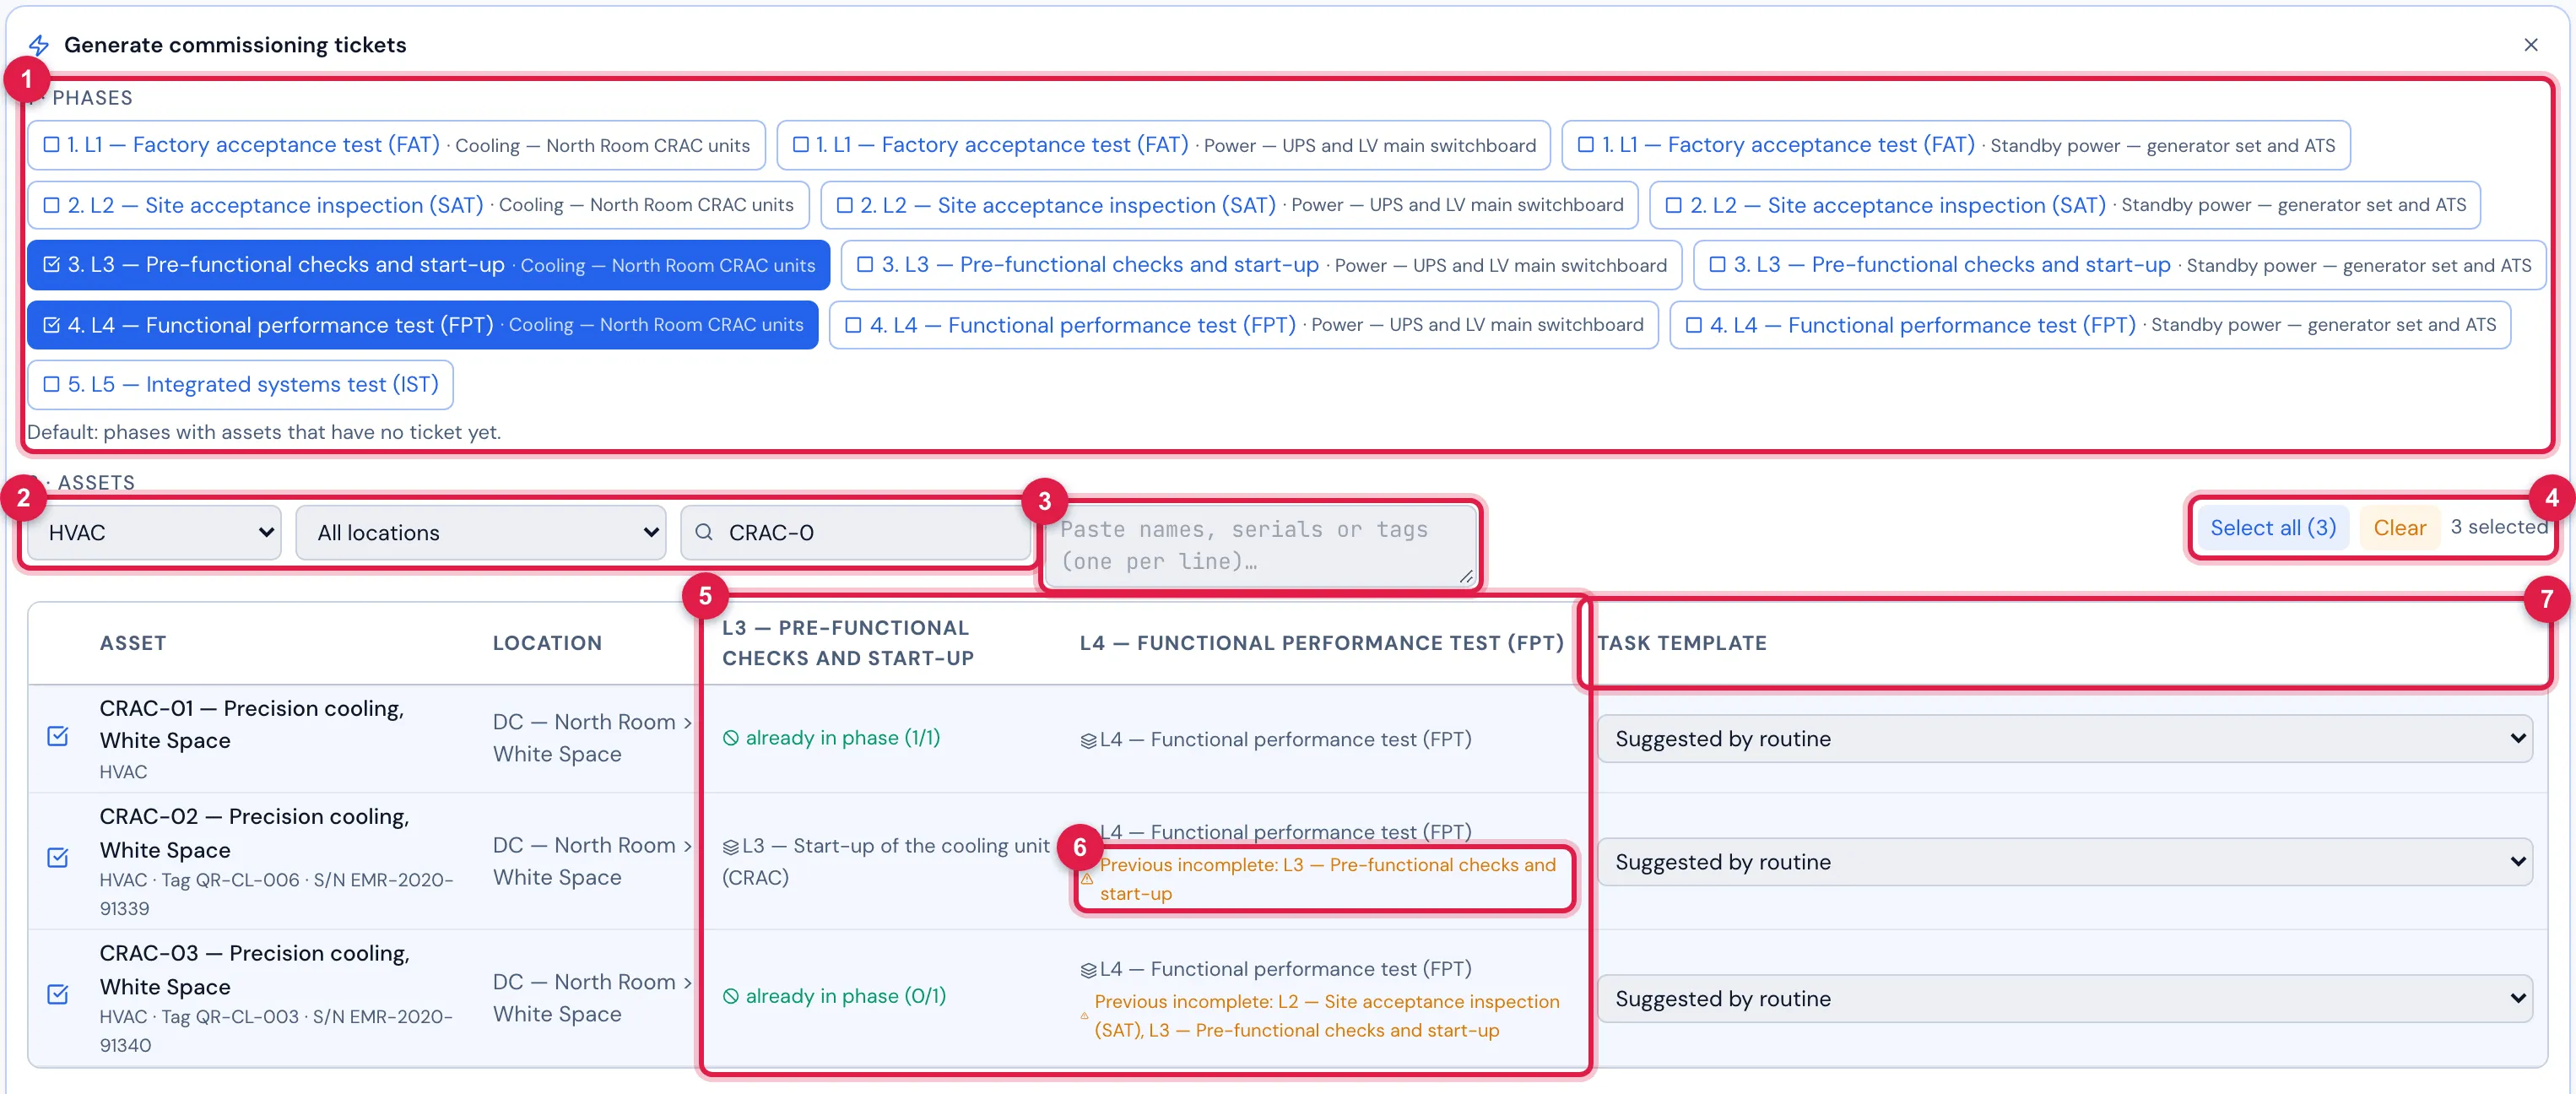The height and width of the screenshot is (1094, 2576).
Task: Click Select all (3) button
Action: (2272, 528)
